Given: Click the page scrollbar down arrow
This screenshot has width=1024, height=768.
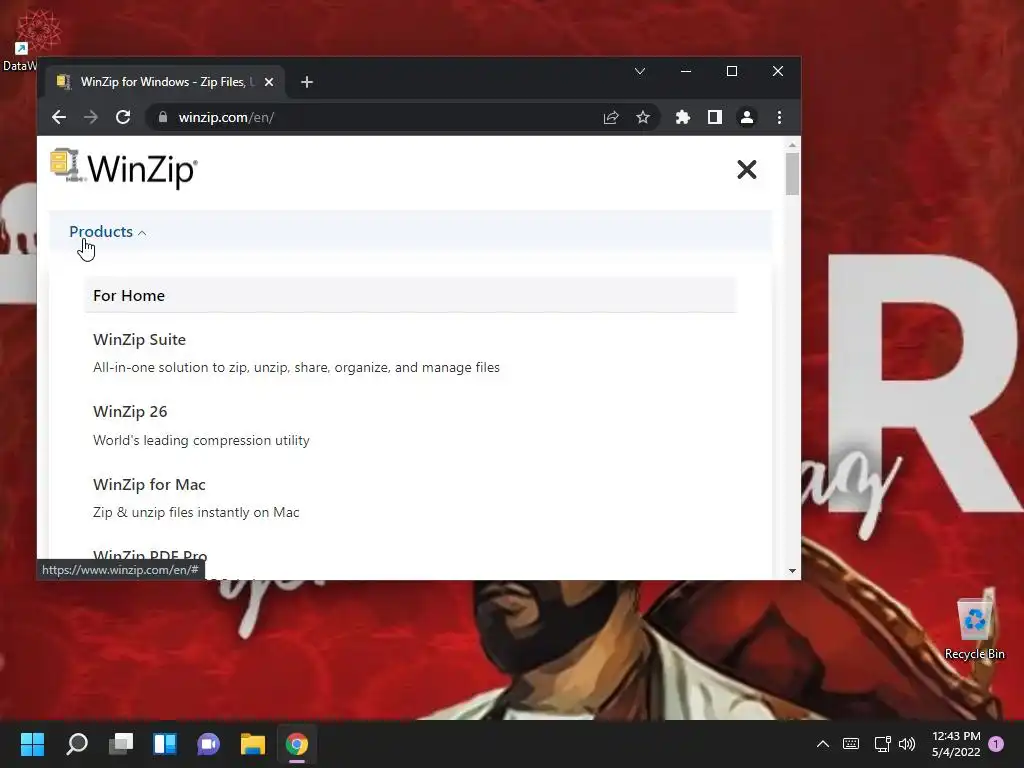Looking at the screenshot, I should click(792, 571).
